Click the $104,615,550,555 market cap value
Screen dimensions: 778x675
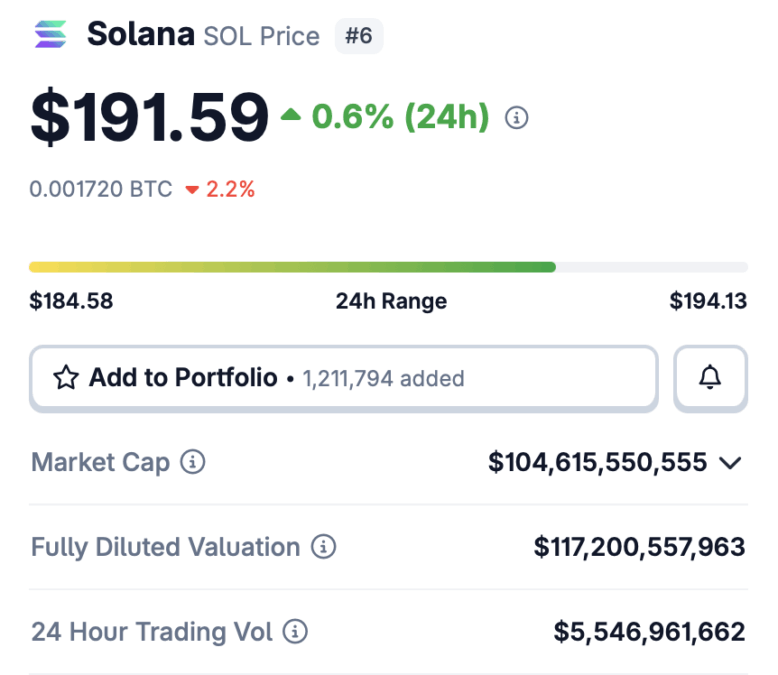(597, 462)
